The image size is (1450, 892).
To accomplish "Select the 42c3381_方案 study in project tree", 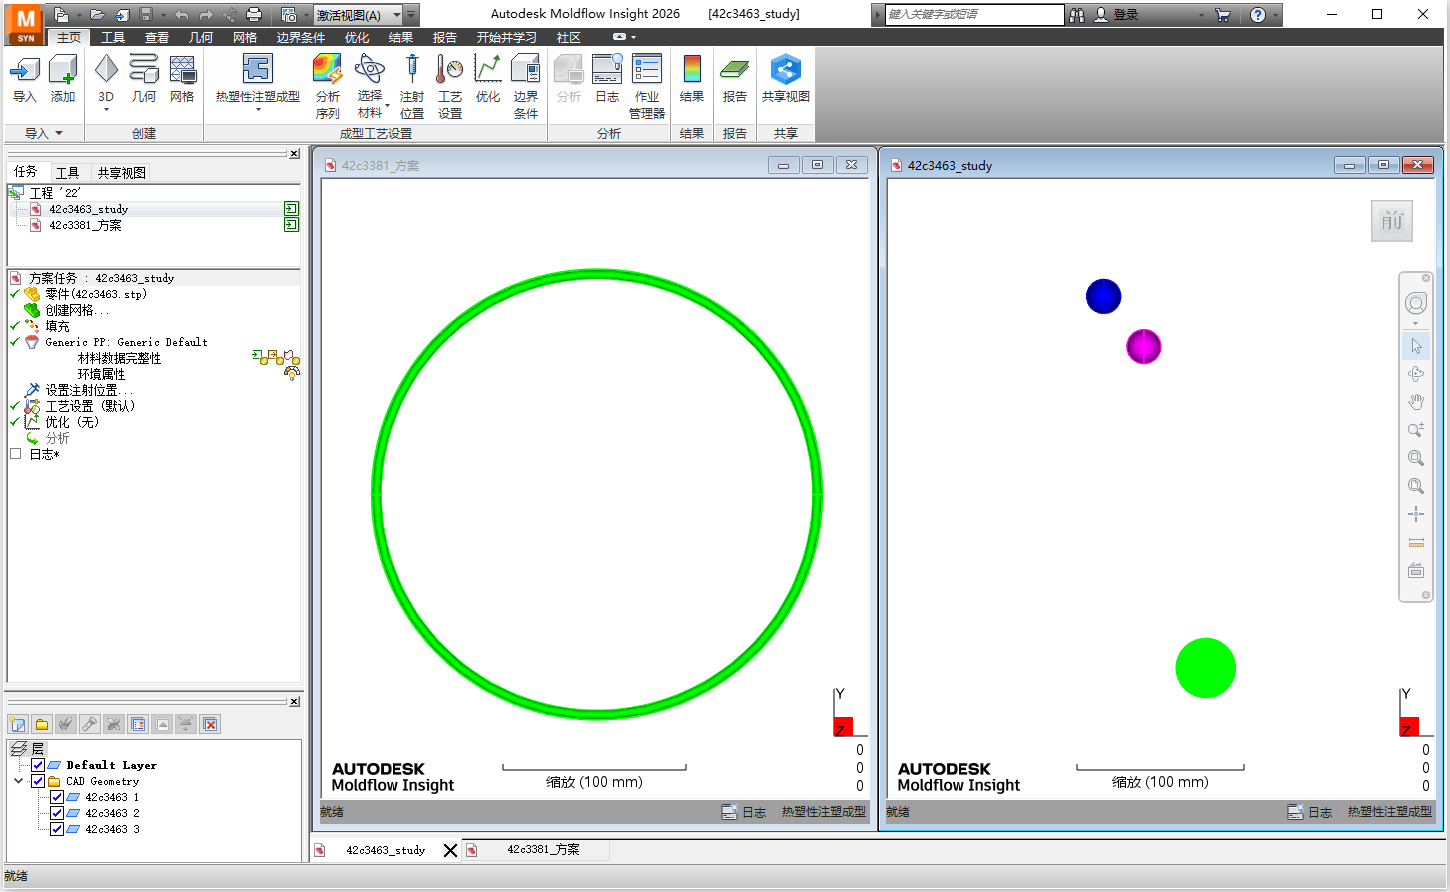I will tap(85, 225).
